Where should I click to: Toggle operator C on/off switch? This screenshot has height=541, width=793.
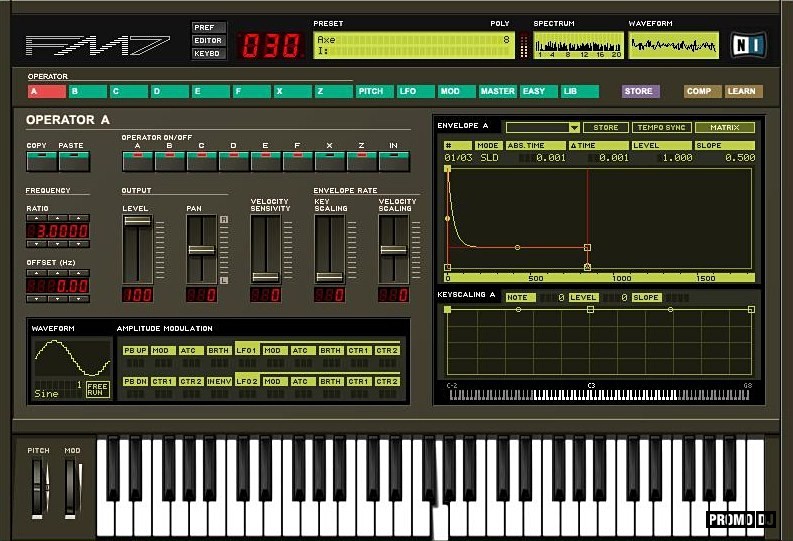point(201,161)
